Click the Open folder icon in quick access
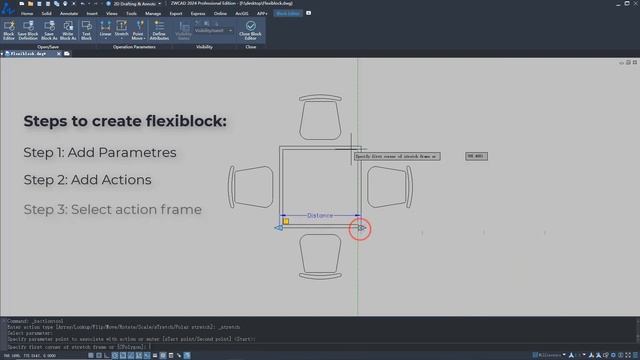The width and height of the screenshot is (640, 360). click(30, 4)
